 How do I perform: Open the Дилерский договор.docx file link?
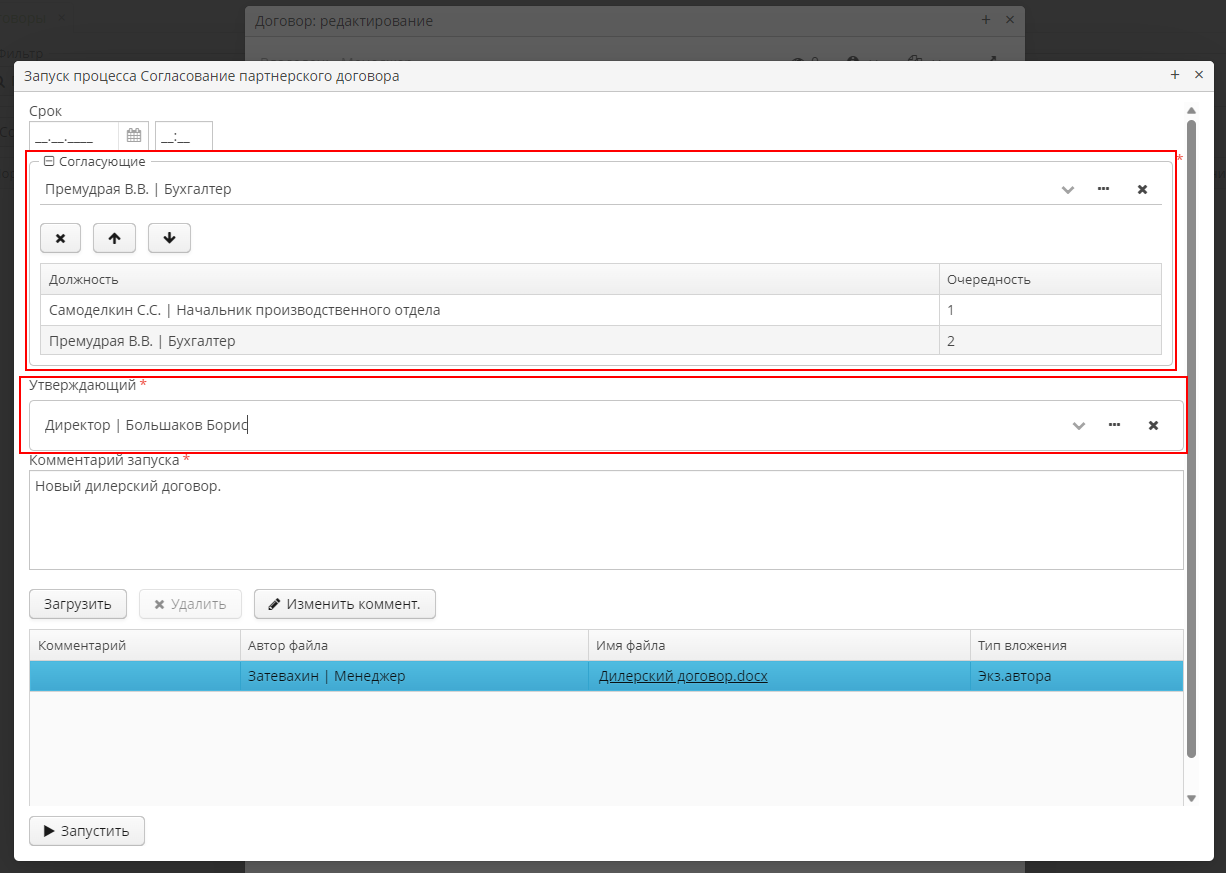(x=683, y=676)
